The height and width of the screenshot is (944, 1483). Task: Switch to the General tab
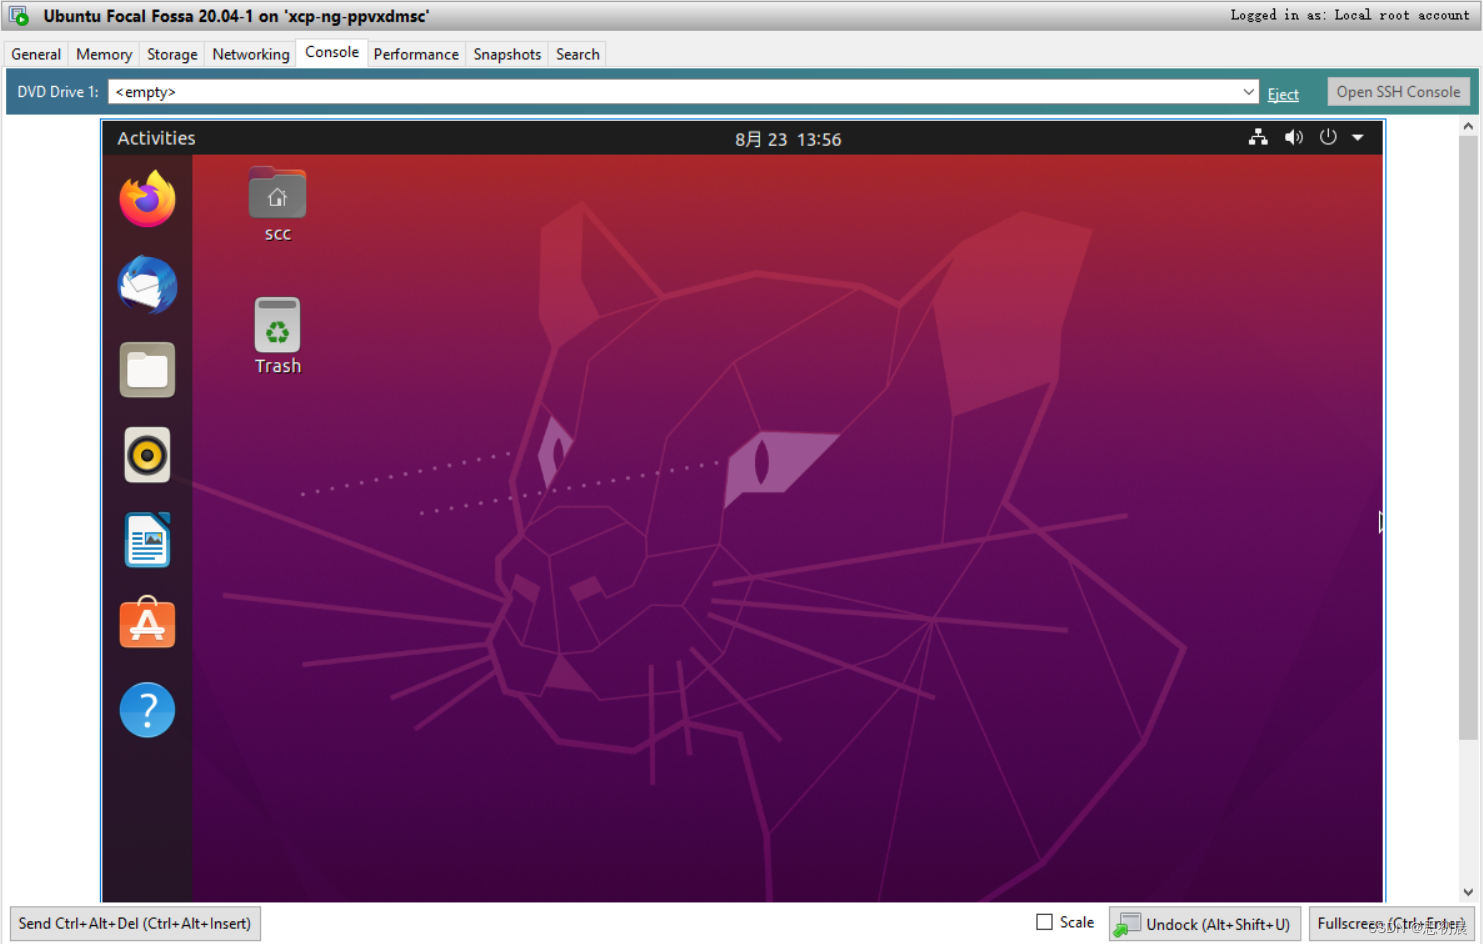pos(36,54)
